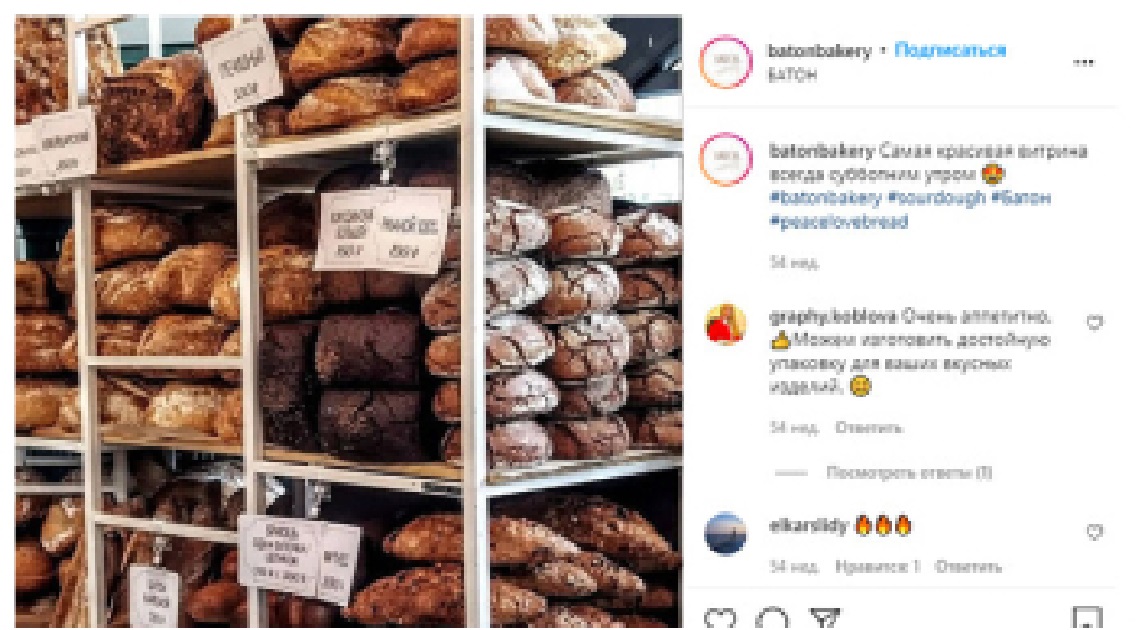This screenshot has width=1138, height=630.
Task: Open comment bubble icon below post
Action: pyautogui.click(x=772, y=618)
